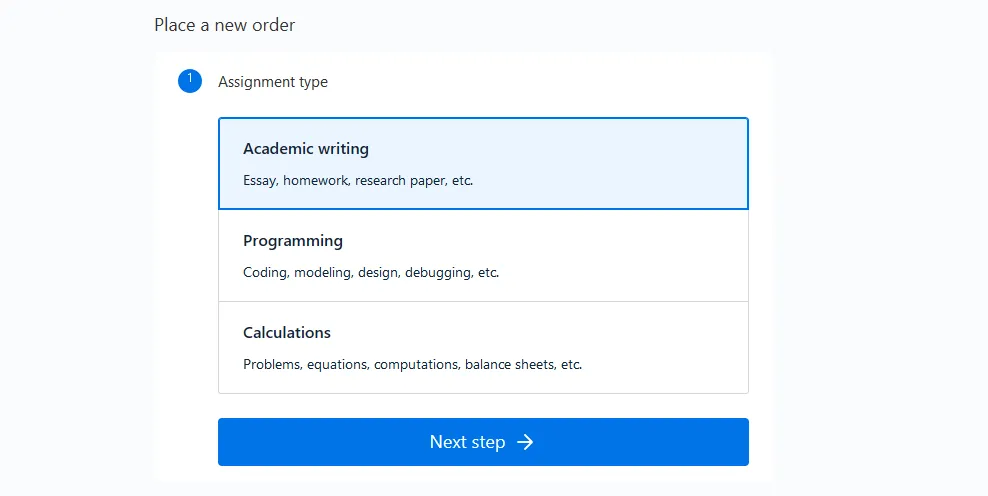The width and height of the screenshot is (988, 496).
Task: Select the Programming assignment type
Action: coord(483,255)
